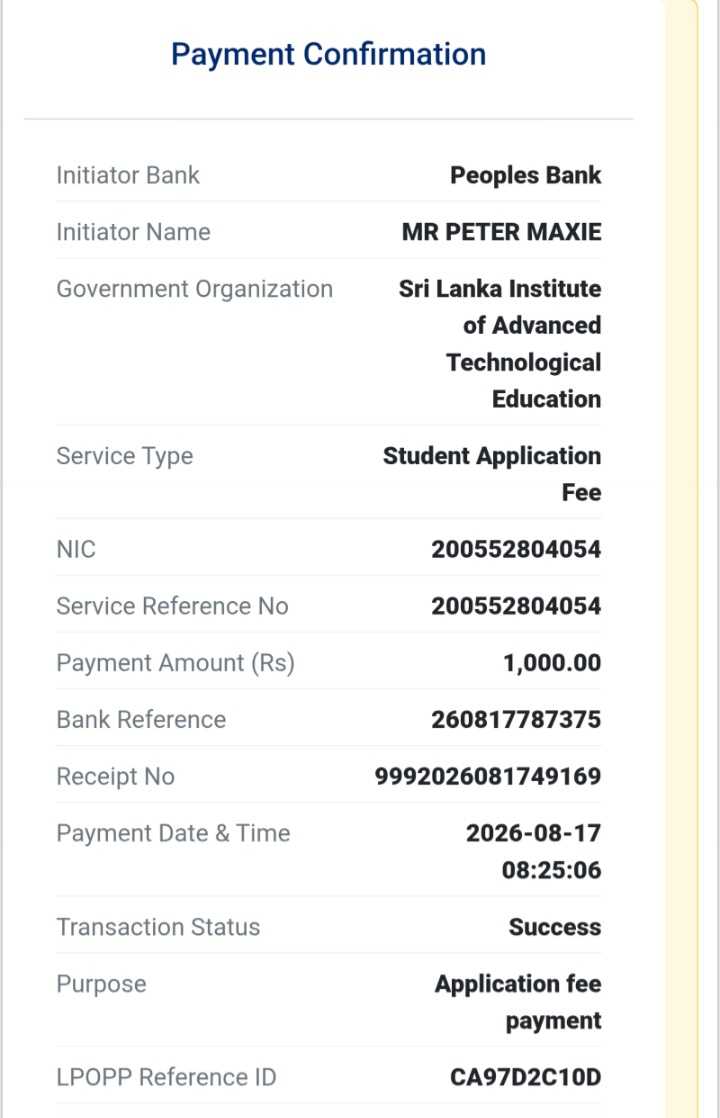Click the Bank Reference number 260817787375
This screenshot has width=720, height=1118.
pos(516,719)
